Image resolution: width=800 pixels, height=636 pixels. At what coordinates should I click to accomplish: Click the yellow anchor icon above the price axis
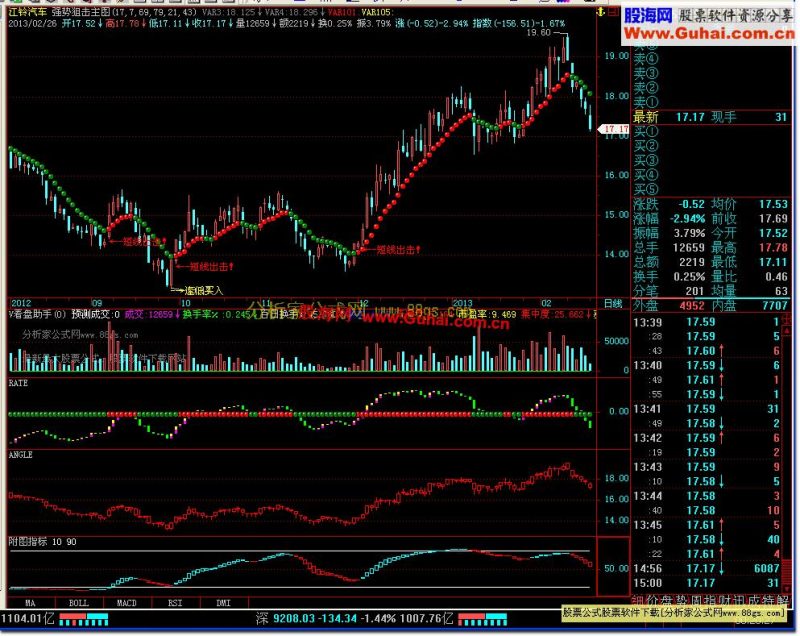(602, 12)
